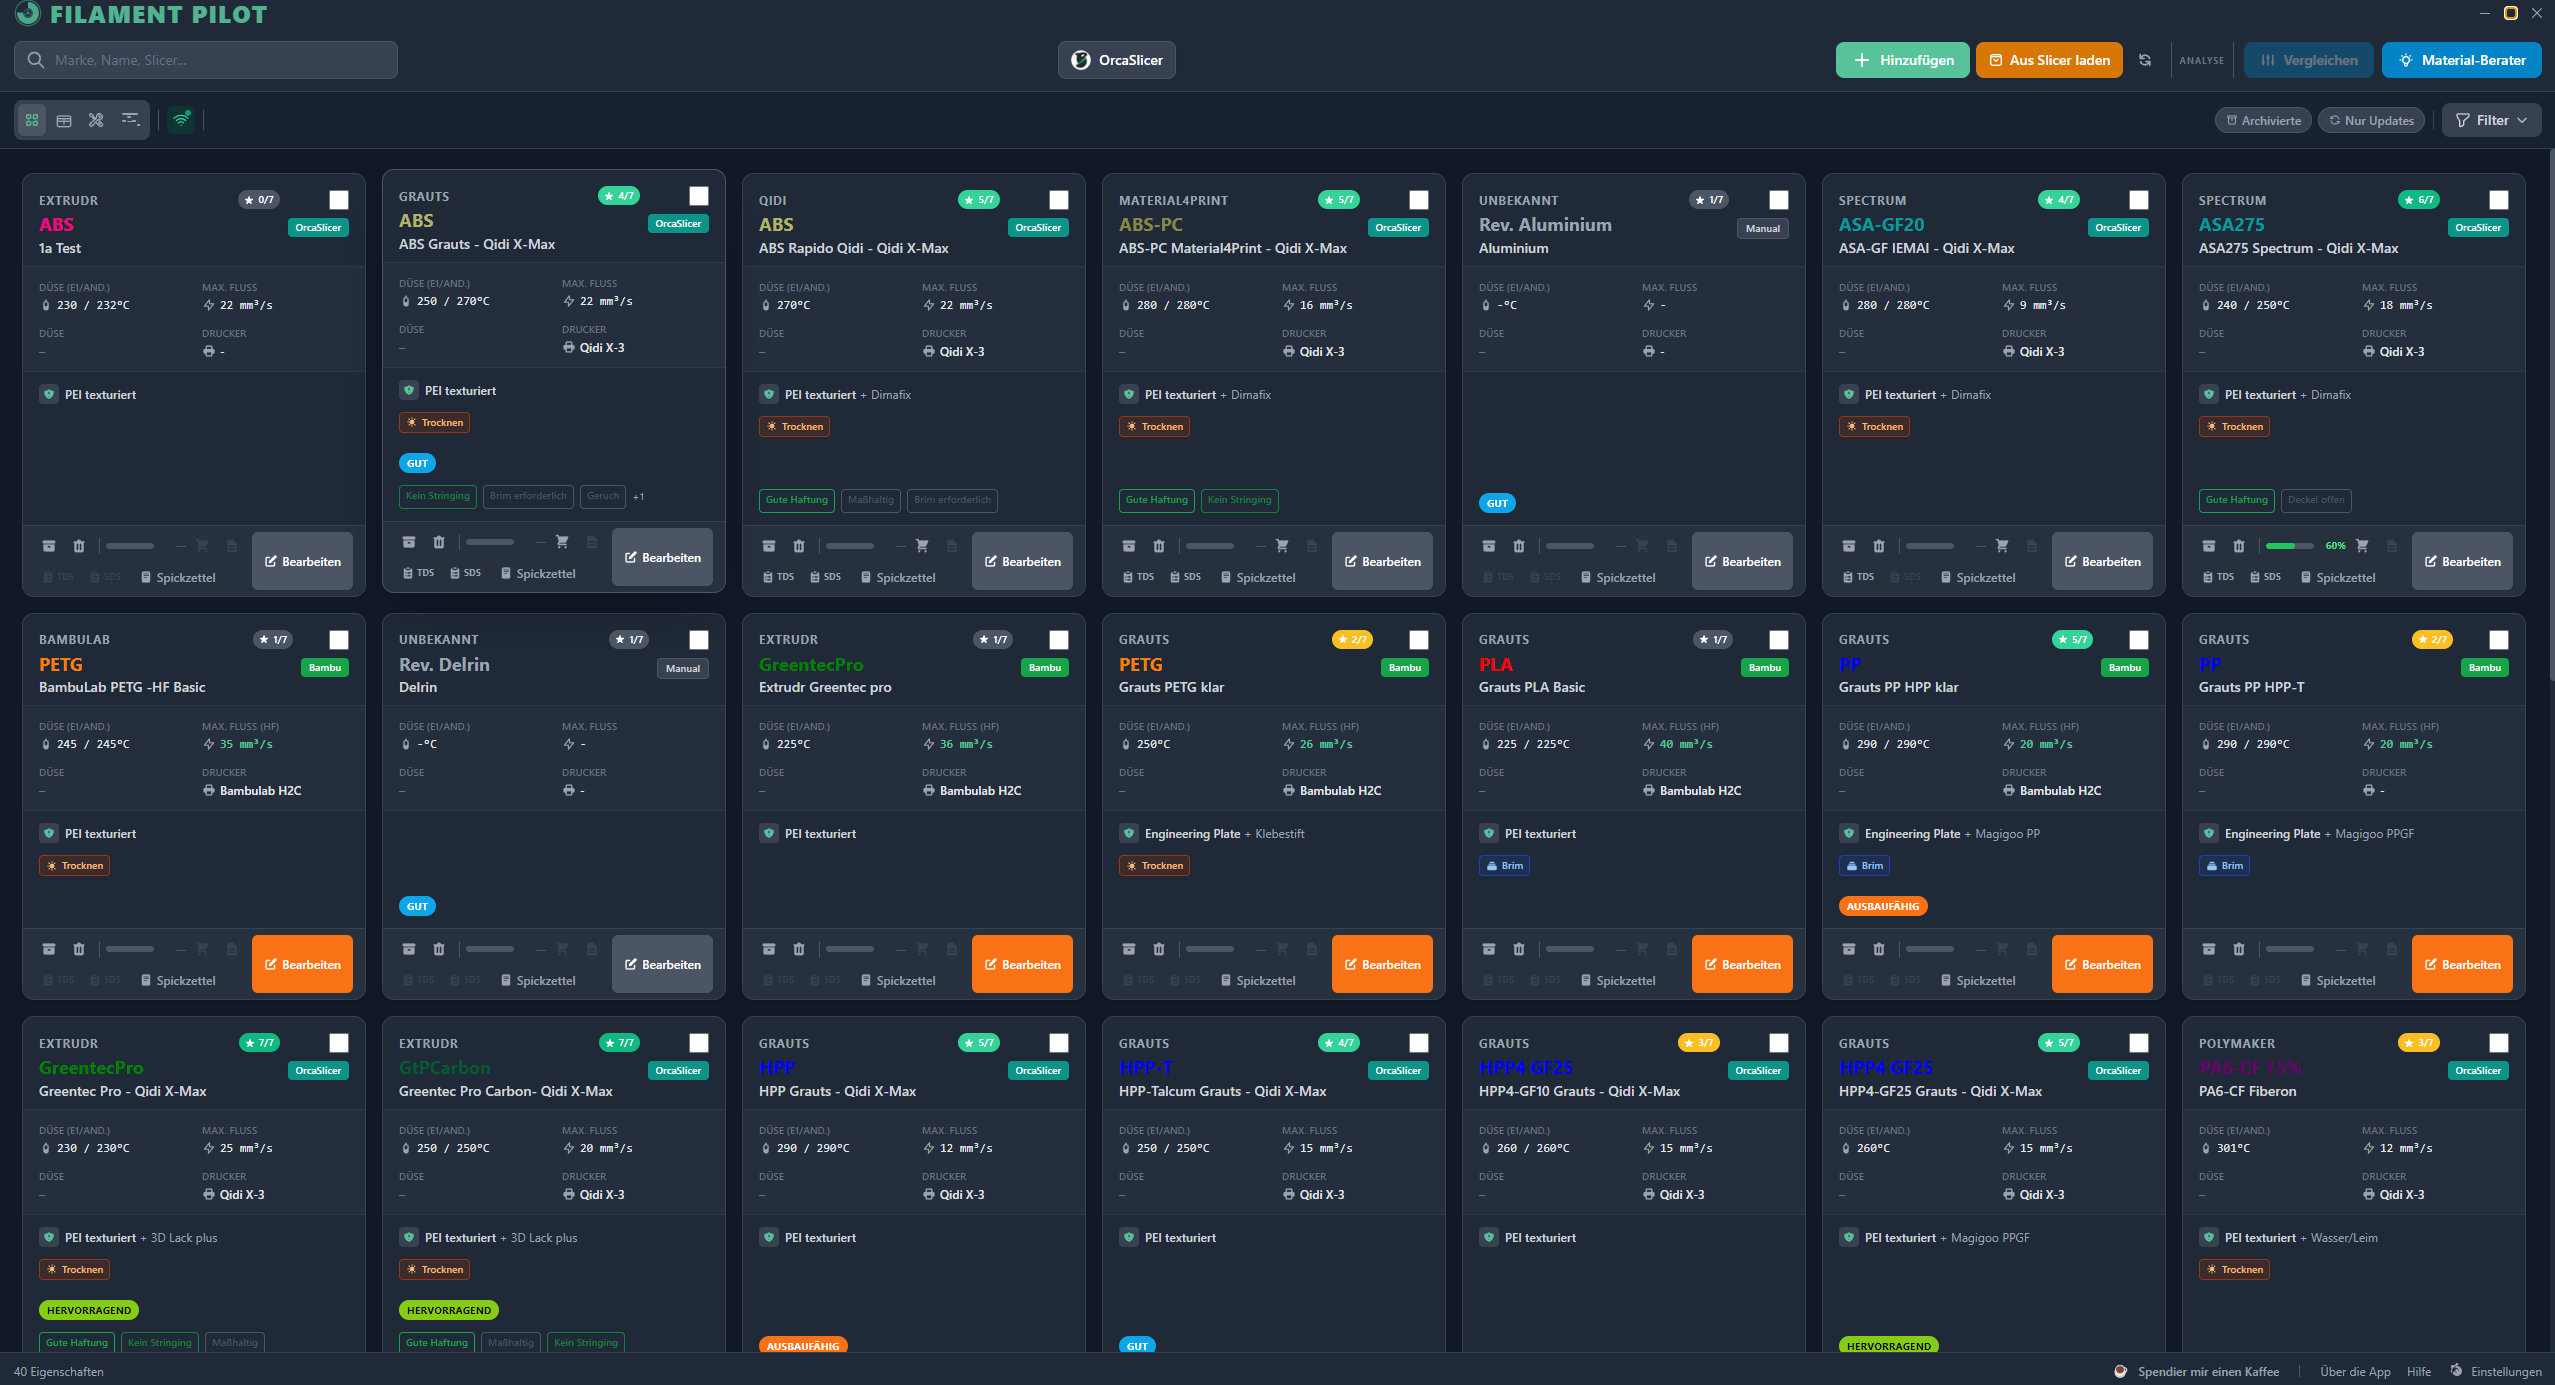Click the Aus Slicer laden button
Image resolution: width=2555 pixels, height=1385 pixels.
(x=2049, y=60)
